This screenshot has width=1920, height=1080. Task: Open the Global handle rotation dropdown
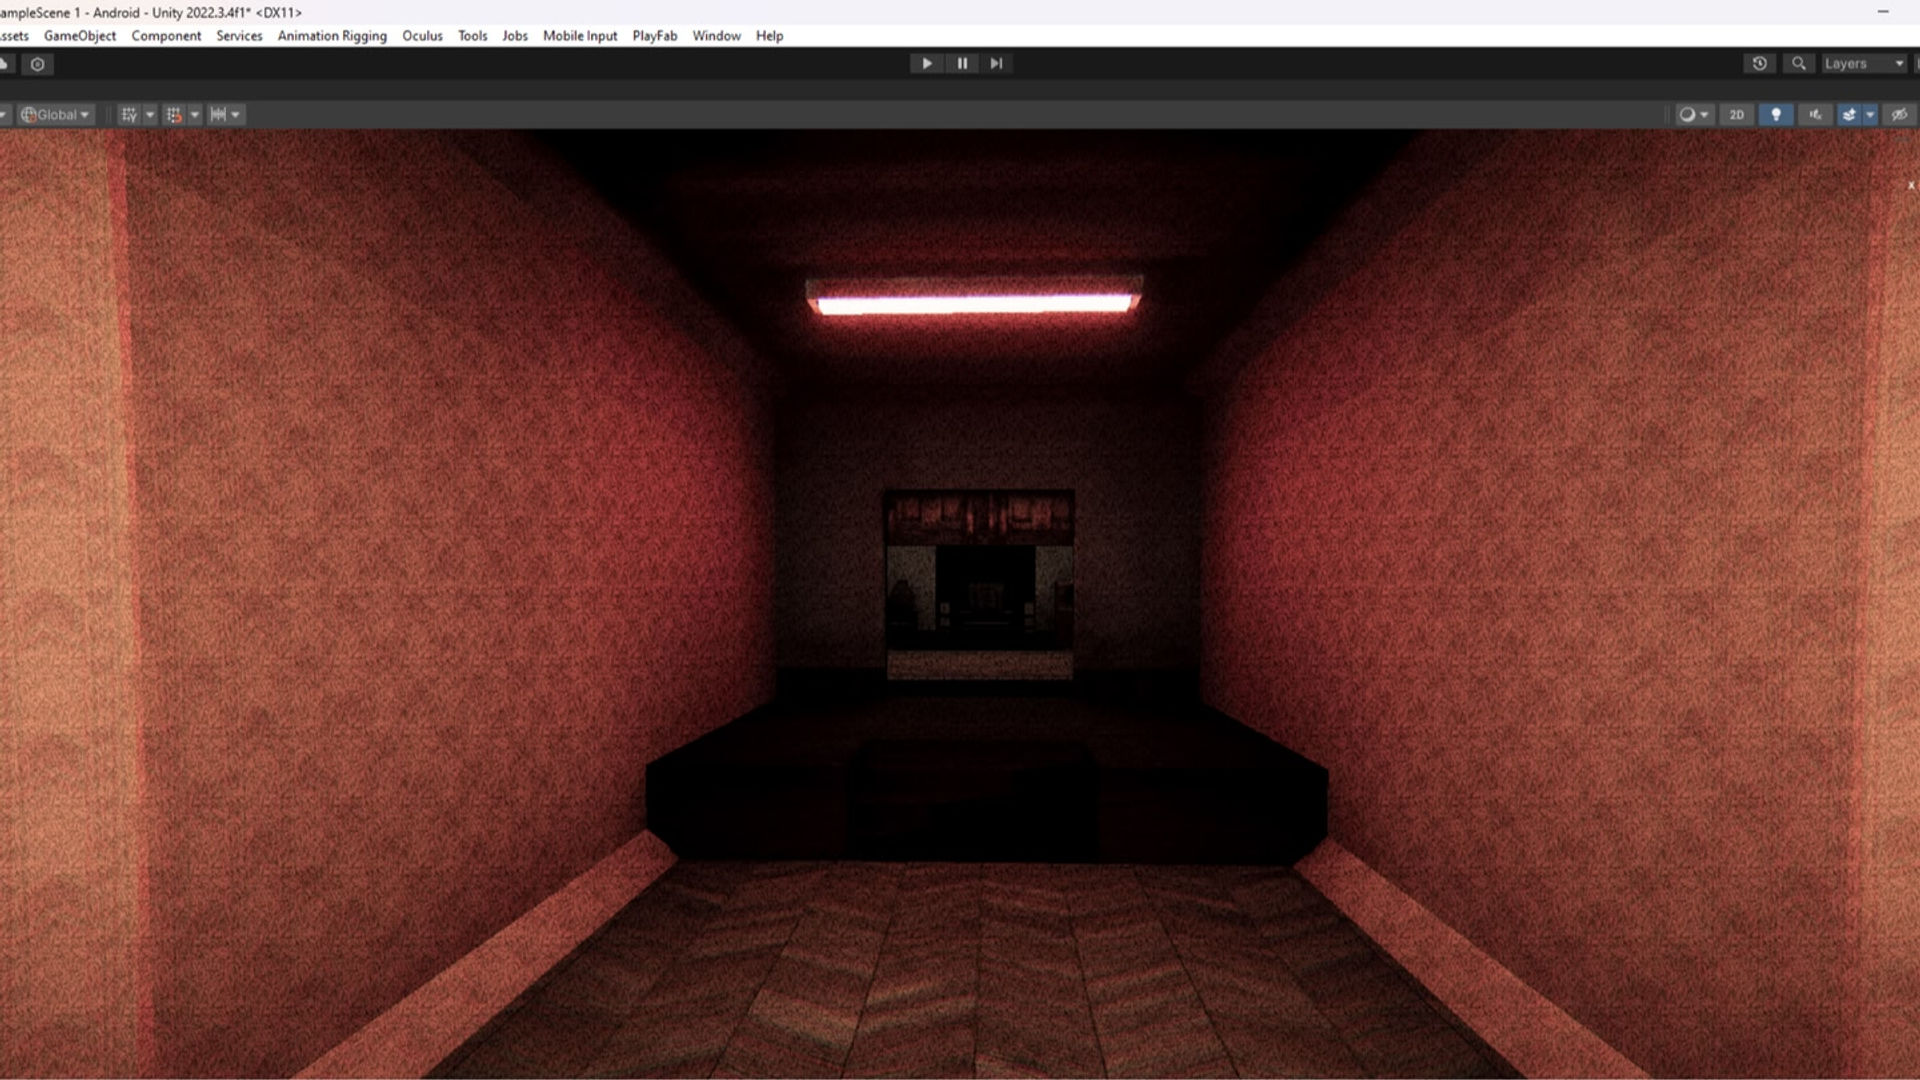click(56, 115)
